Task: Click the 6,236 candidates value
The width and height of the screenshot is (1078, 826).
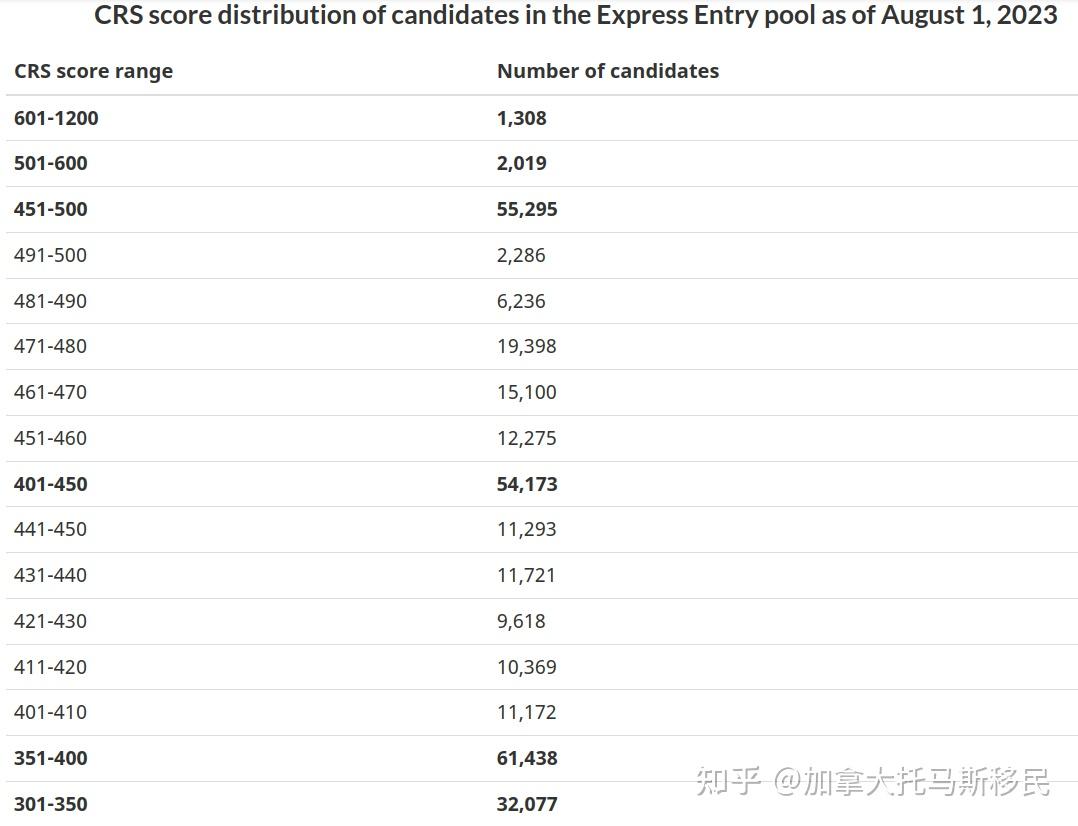Action: (521, 301)
